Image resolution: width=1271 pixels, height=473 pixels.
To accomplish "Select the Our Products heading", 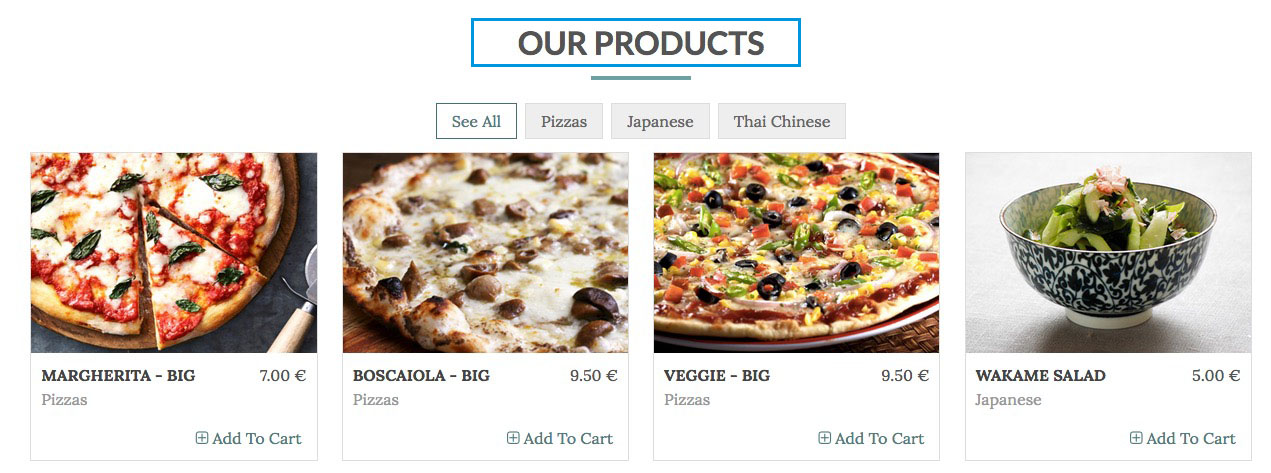I will pos(636,43).
